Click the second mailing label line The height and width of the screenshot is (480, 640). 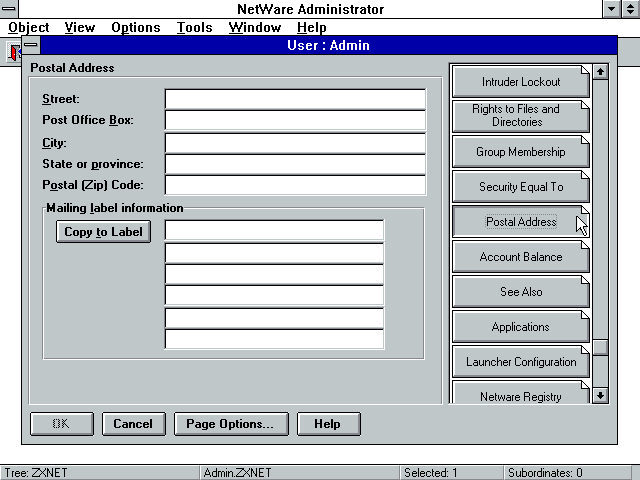pos(274,253)
